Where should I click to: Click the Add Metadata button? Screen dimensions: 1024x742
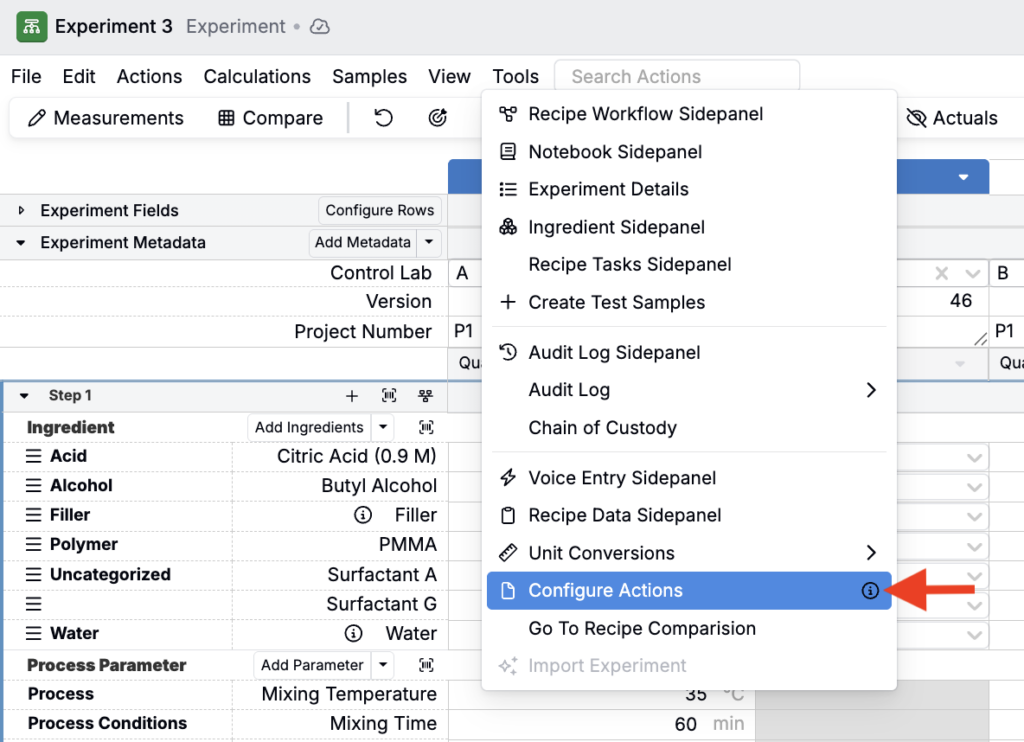click(362, 242)
